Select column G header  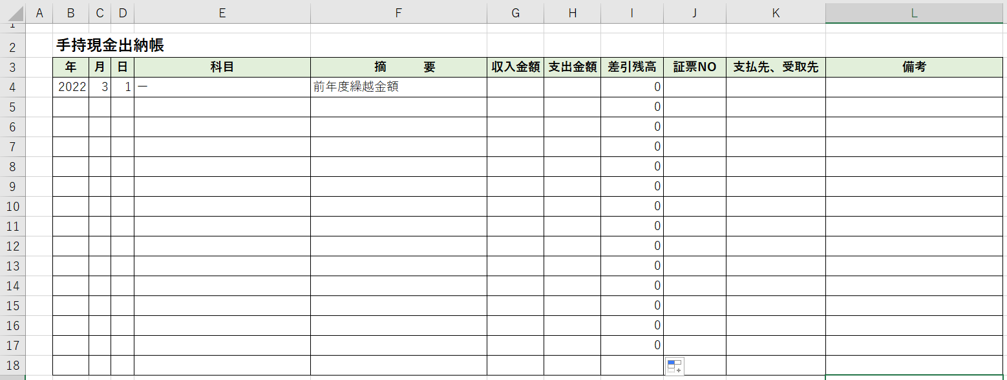coord(515,12)
